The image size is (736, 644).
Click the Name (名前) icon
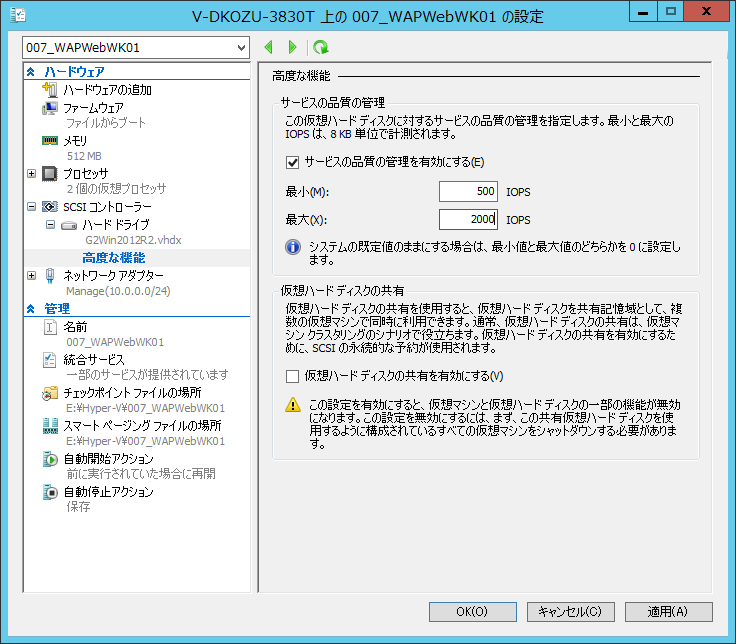click(x=50, y=327)
